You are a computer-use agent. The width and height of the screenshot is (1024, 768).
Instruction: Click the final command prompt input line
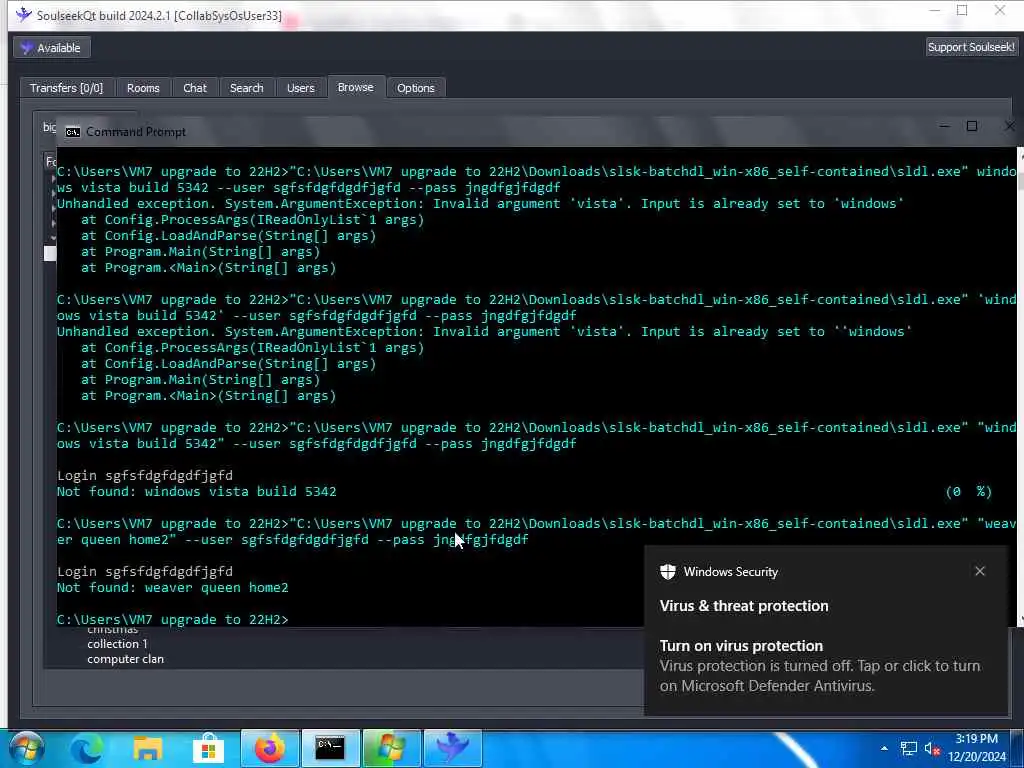172,620
